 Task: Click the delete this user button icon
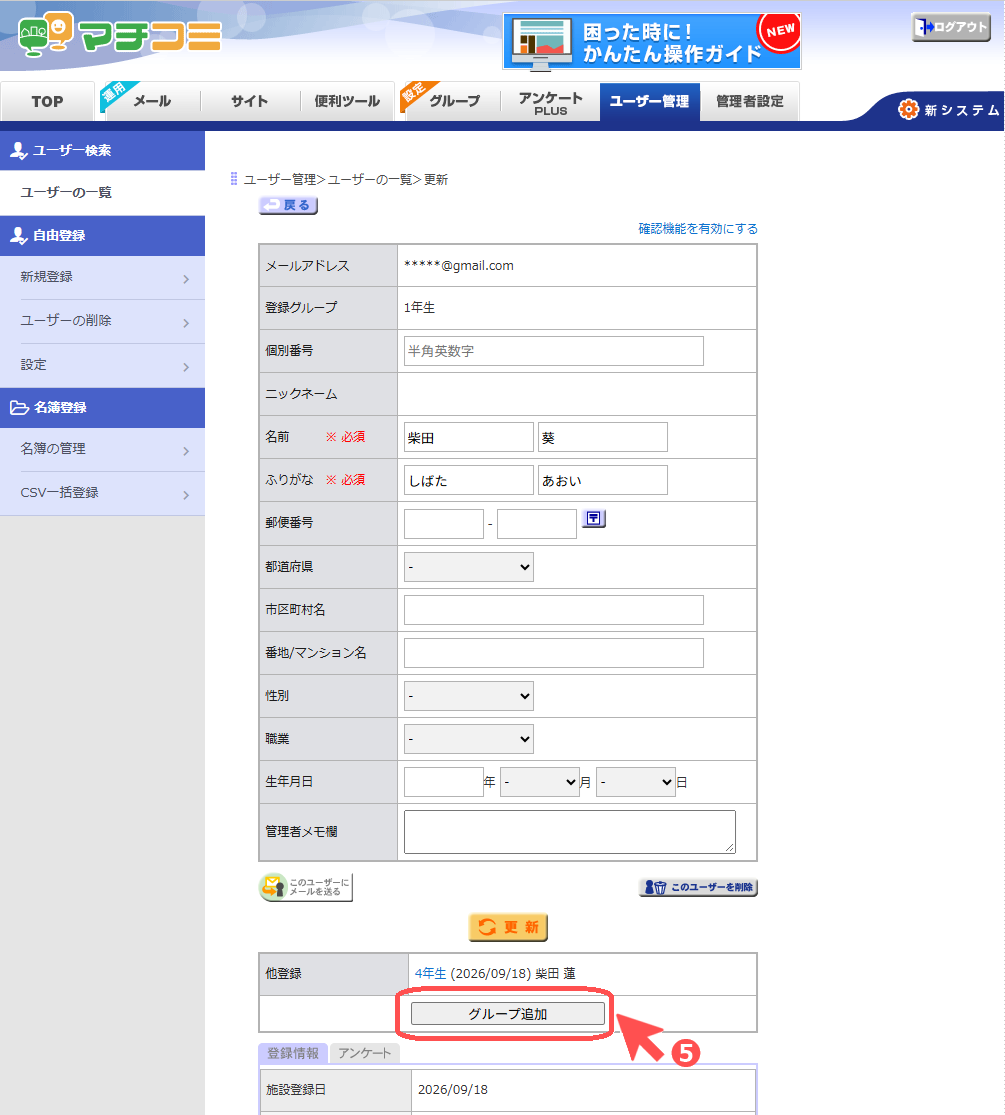tap(698, 887)
